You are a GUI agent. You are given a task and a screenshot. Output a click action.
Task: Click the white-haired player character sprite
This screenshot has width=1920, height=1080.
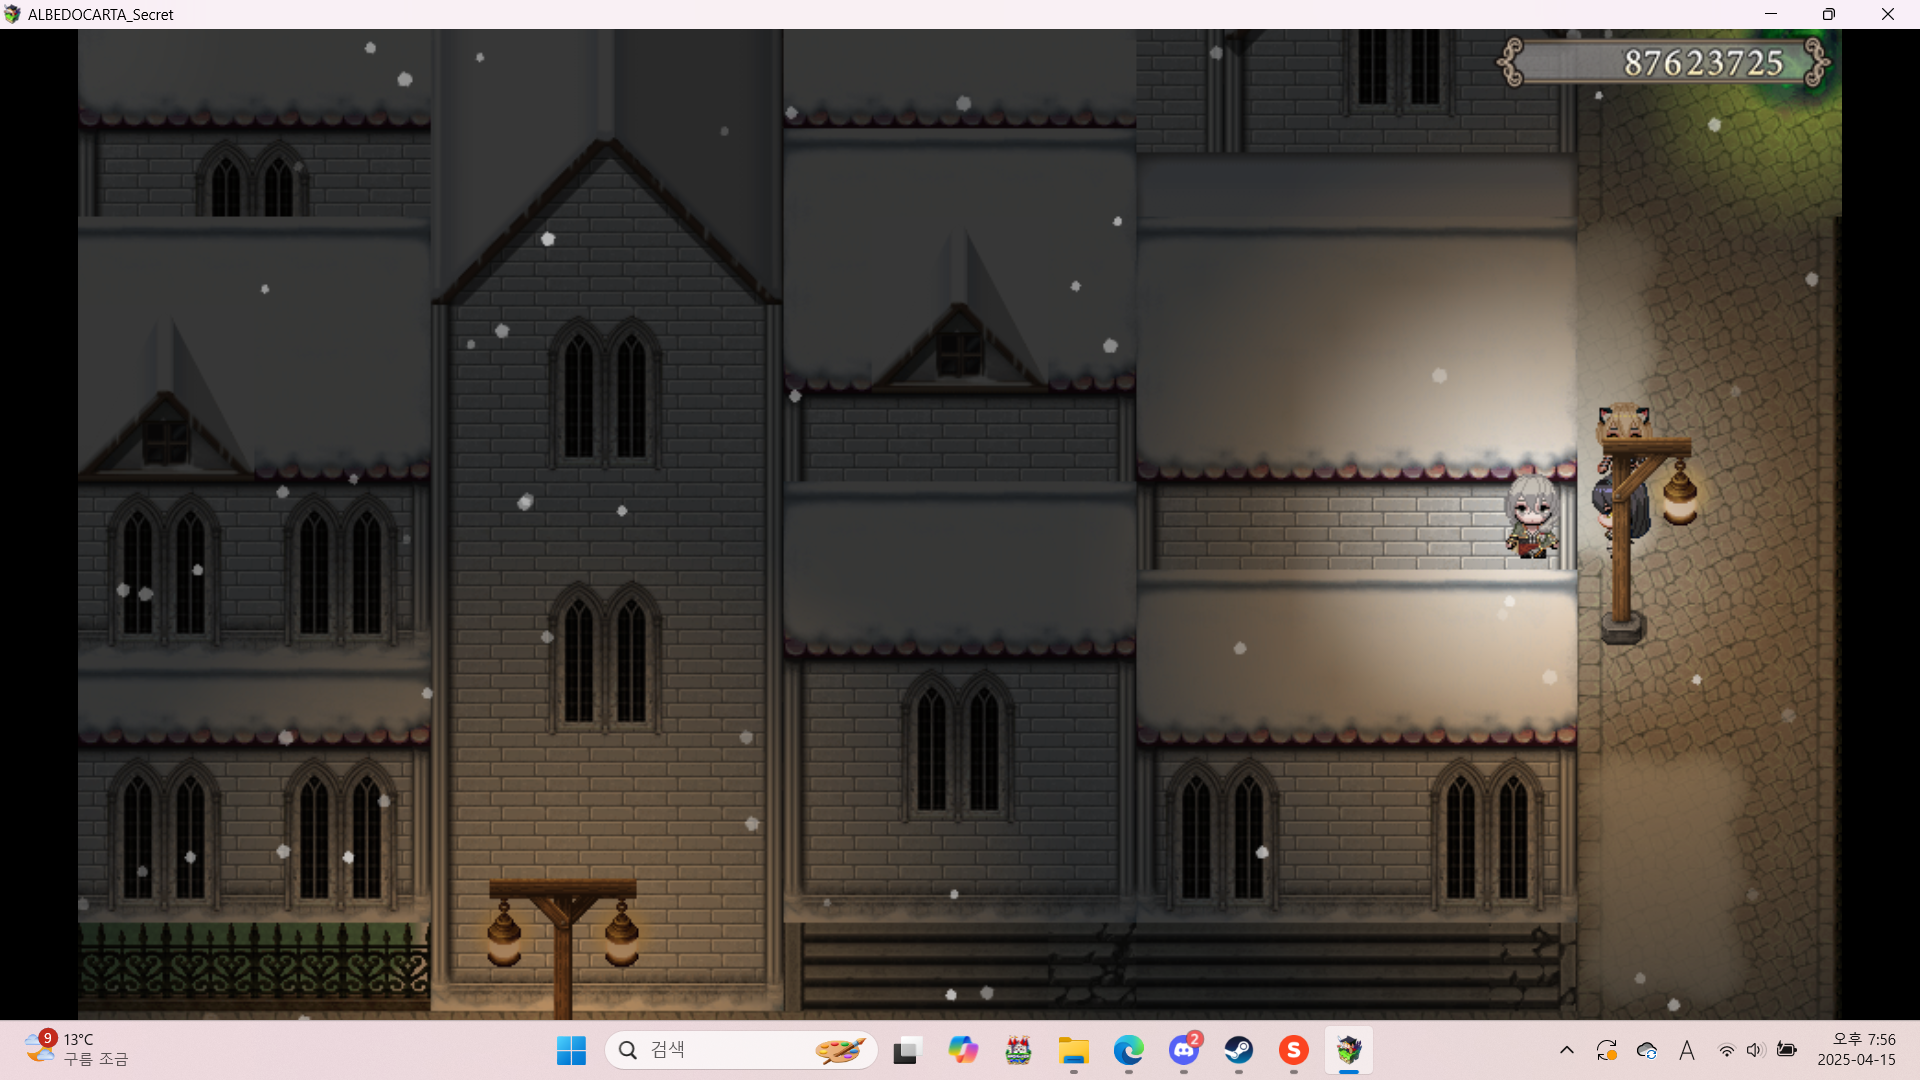tap(1532, 516)
